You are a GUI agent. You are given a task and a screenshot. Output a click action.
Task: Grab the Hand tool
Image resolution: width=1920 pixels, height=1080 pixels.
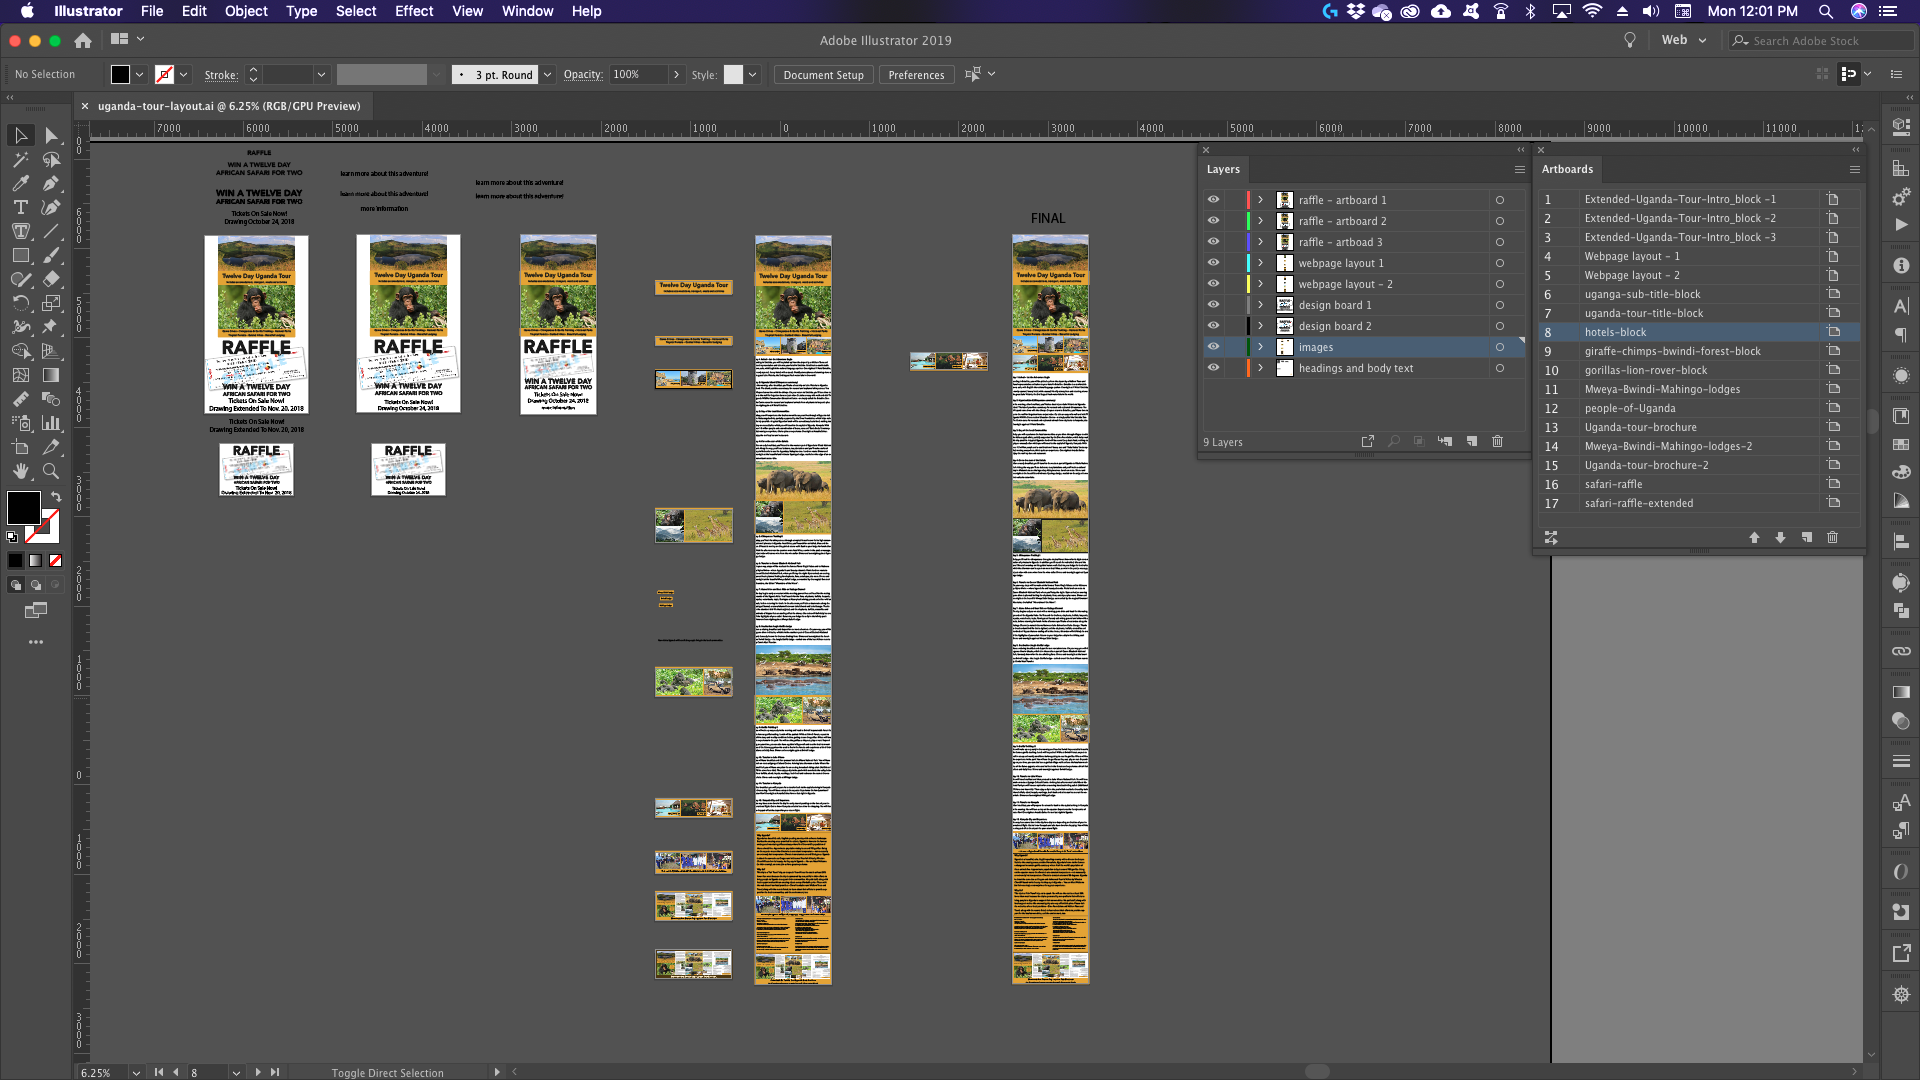point(20,472)
